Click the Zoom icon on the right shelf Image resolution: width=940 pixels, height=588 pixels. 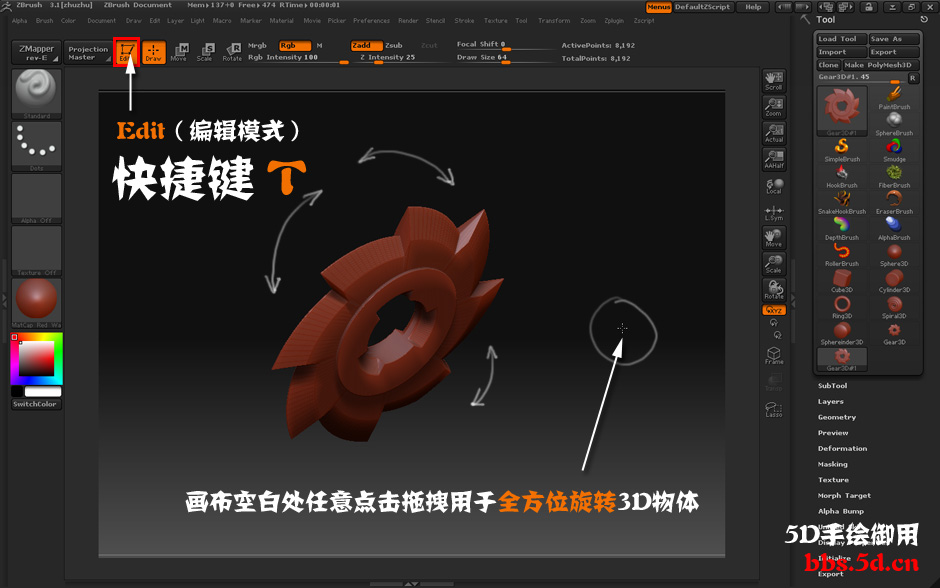pyautogui.click(x=774, y=107)
